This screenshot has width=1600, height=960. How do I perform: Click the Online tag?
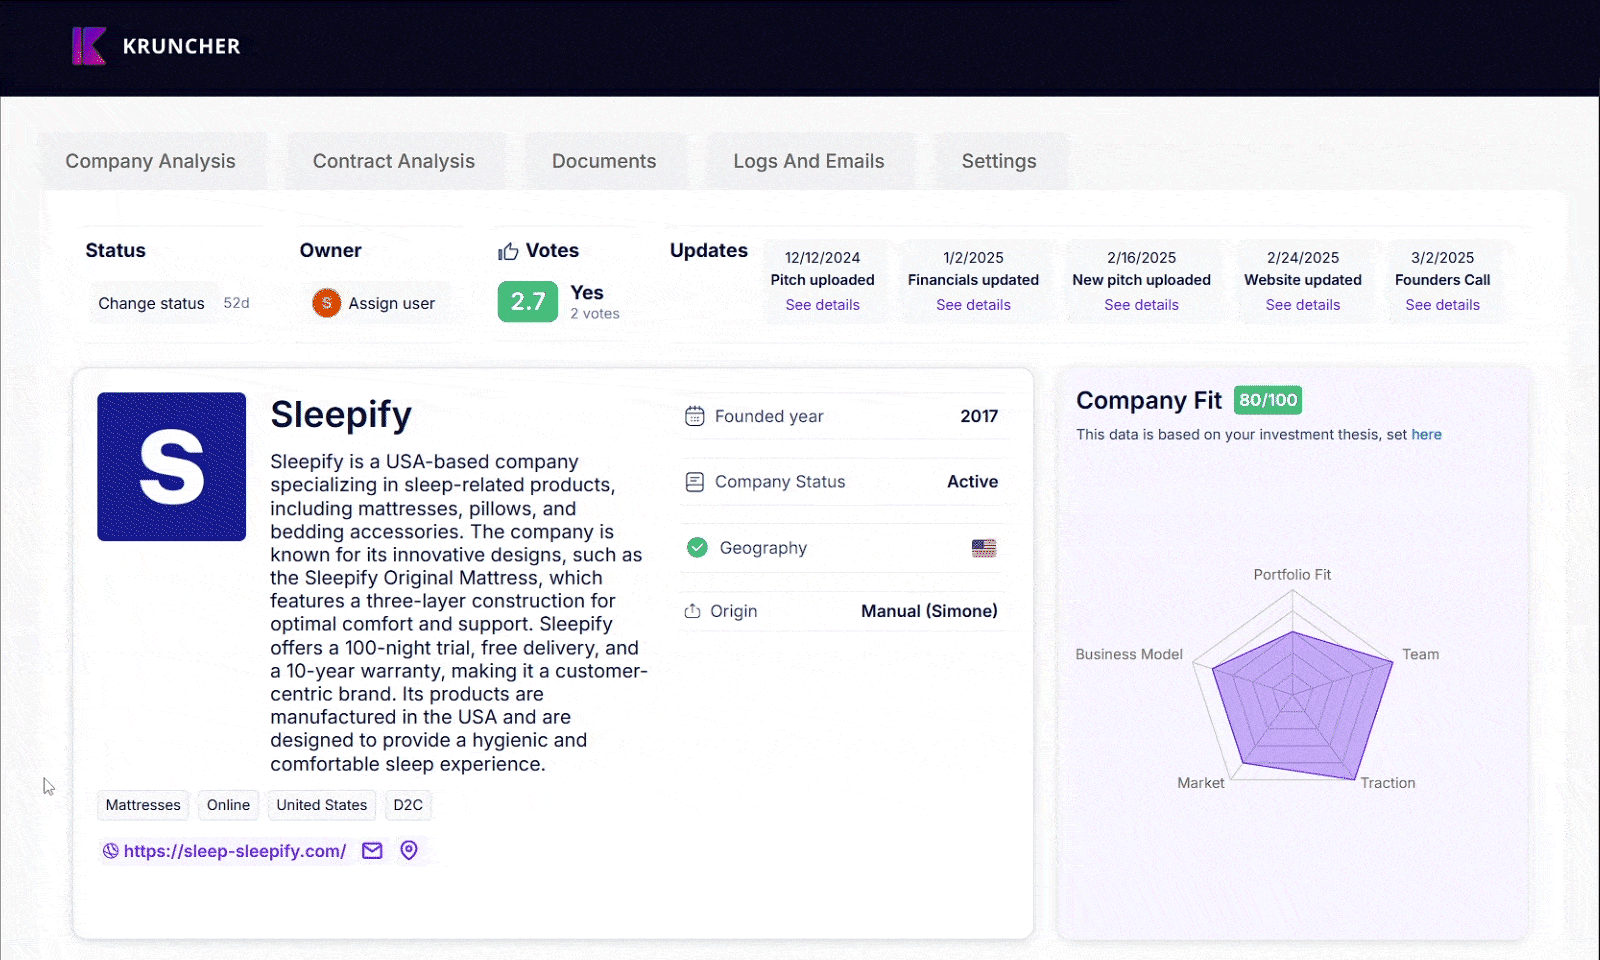[228, 805]
